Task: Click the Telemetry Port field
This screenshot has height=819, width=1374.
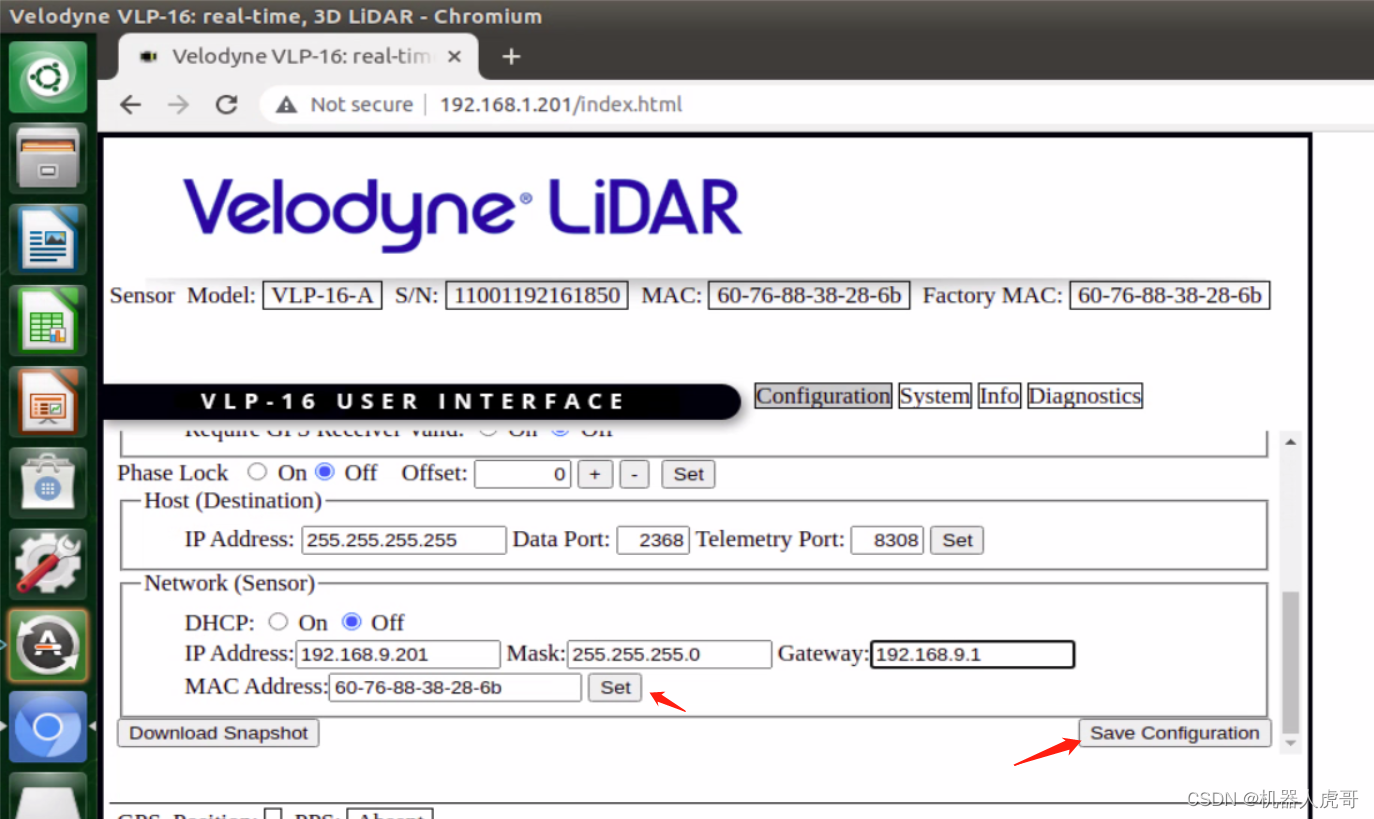Action: pos(887,540)
